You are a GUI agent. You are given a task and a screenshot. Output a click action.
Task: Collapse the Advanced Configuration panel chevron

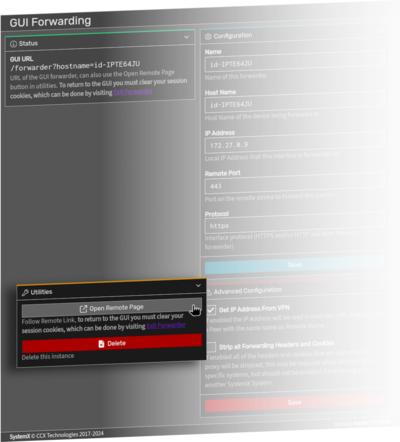[x=381, y=284]
